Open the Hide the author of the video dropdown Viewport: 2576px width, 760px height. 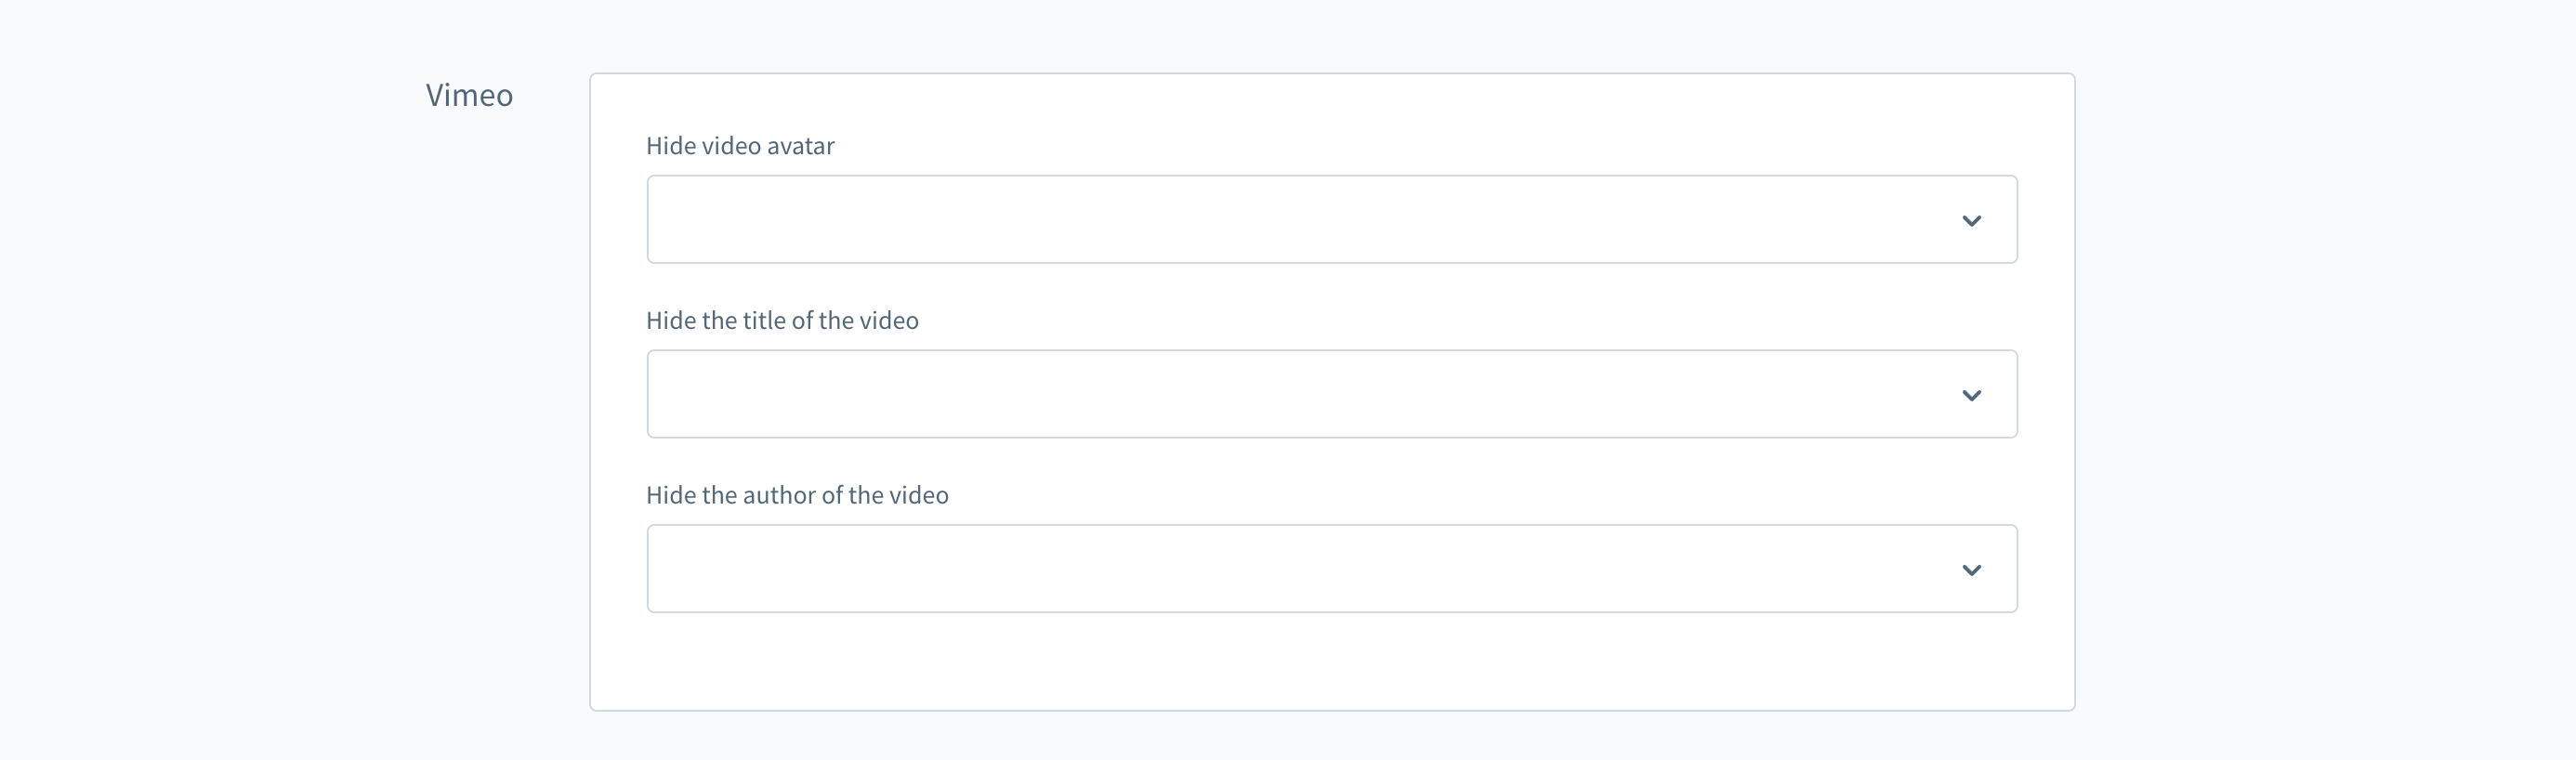(1331, 569)
